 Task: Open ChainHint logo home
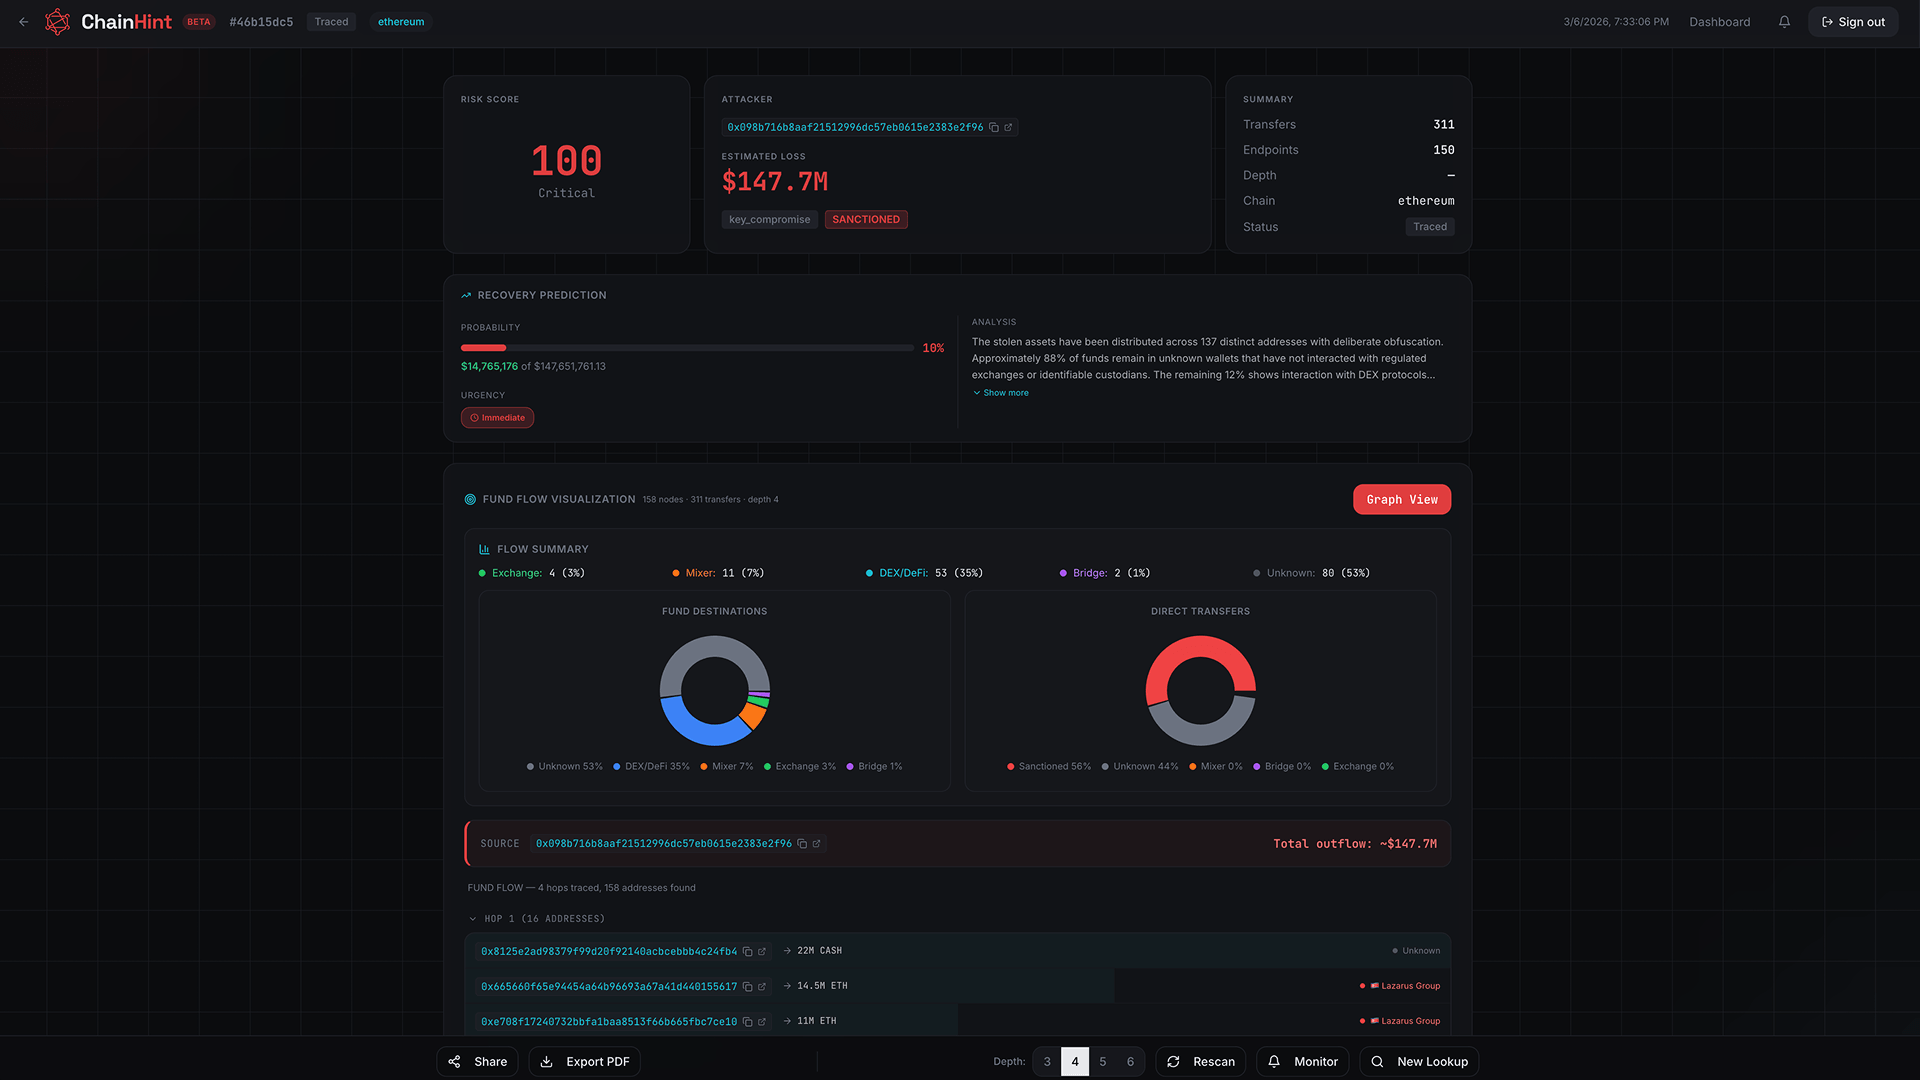(108, 22)
